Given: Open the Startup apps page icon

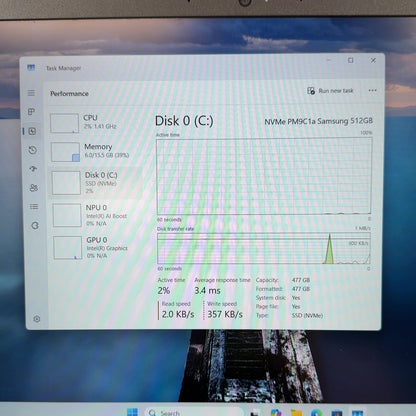Looking at the screenshot, I should [x=33, y=169].
